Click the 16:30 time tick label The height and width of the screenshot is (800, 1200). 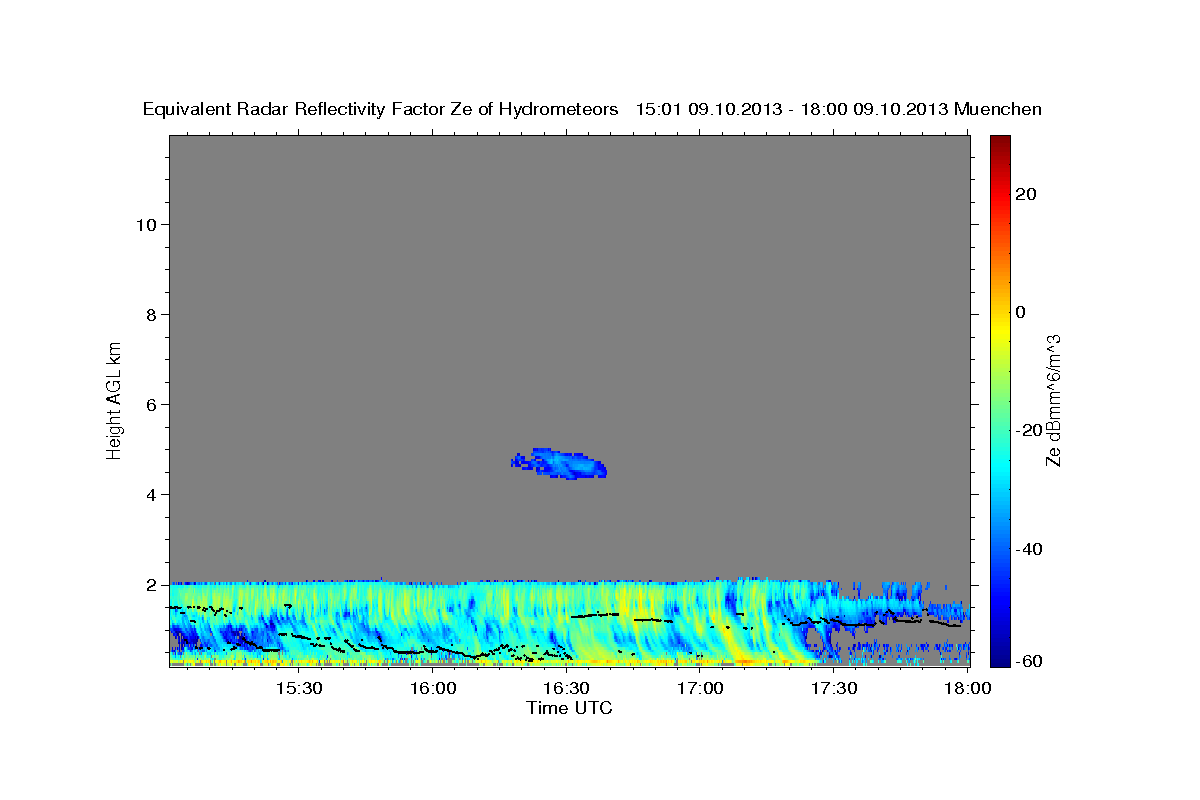567,689
